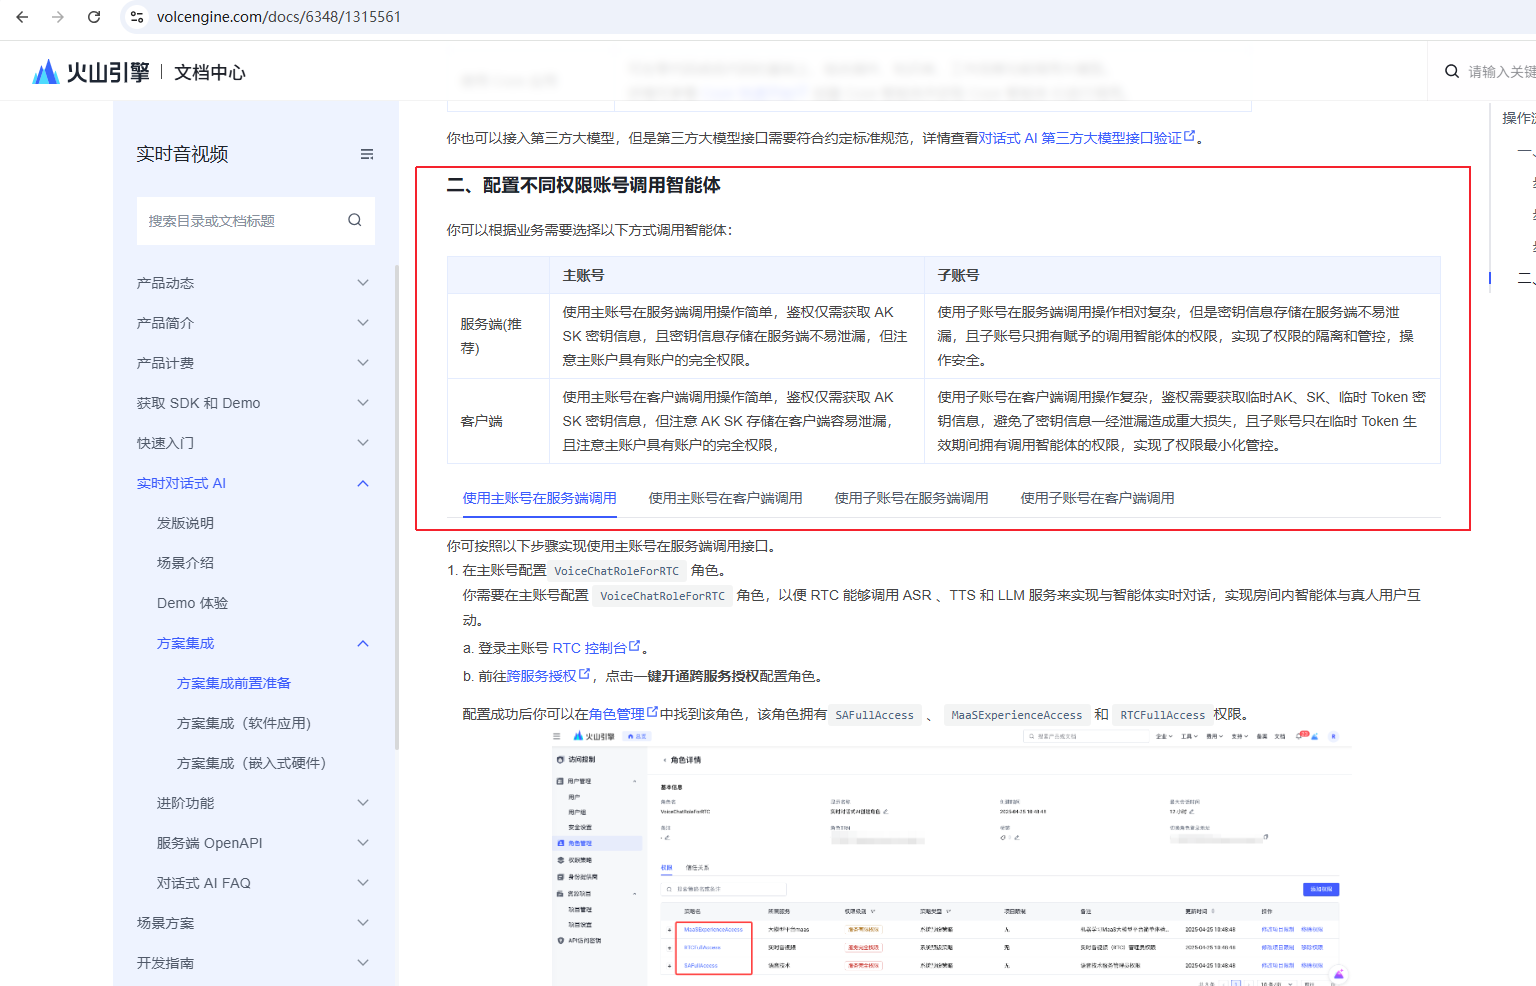Collapse 方案集成 subsection chevron
This screenshot has height=986, width=1536.
[x=363, y=643]
